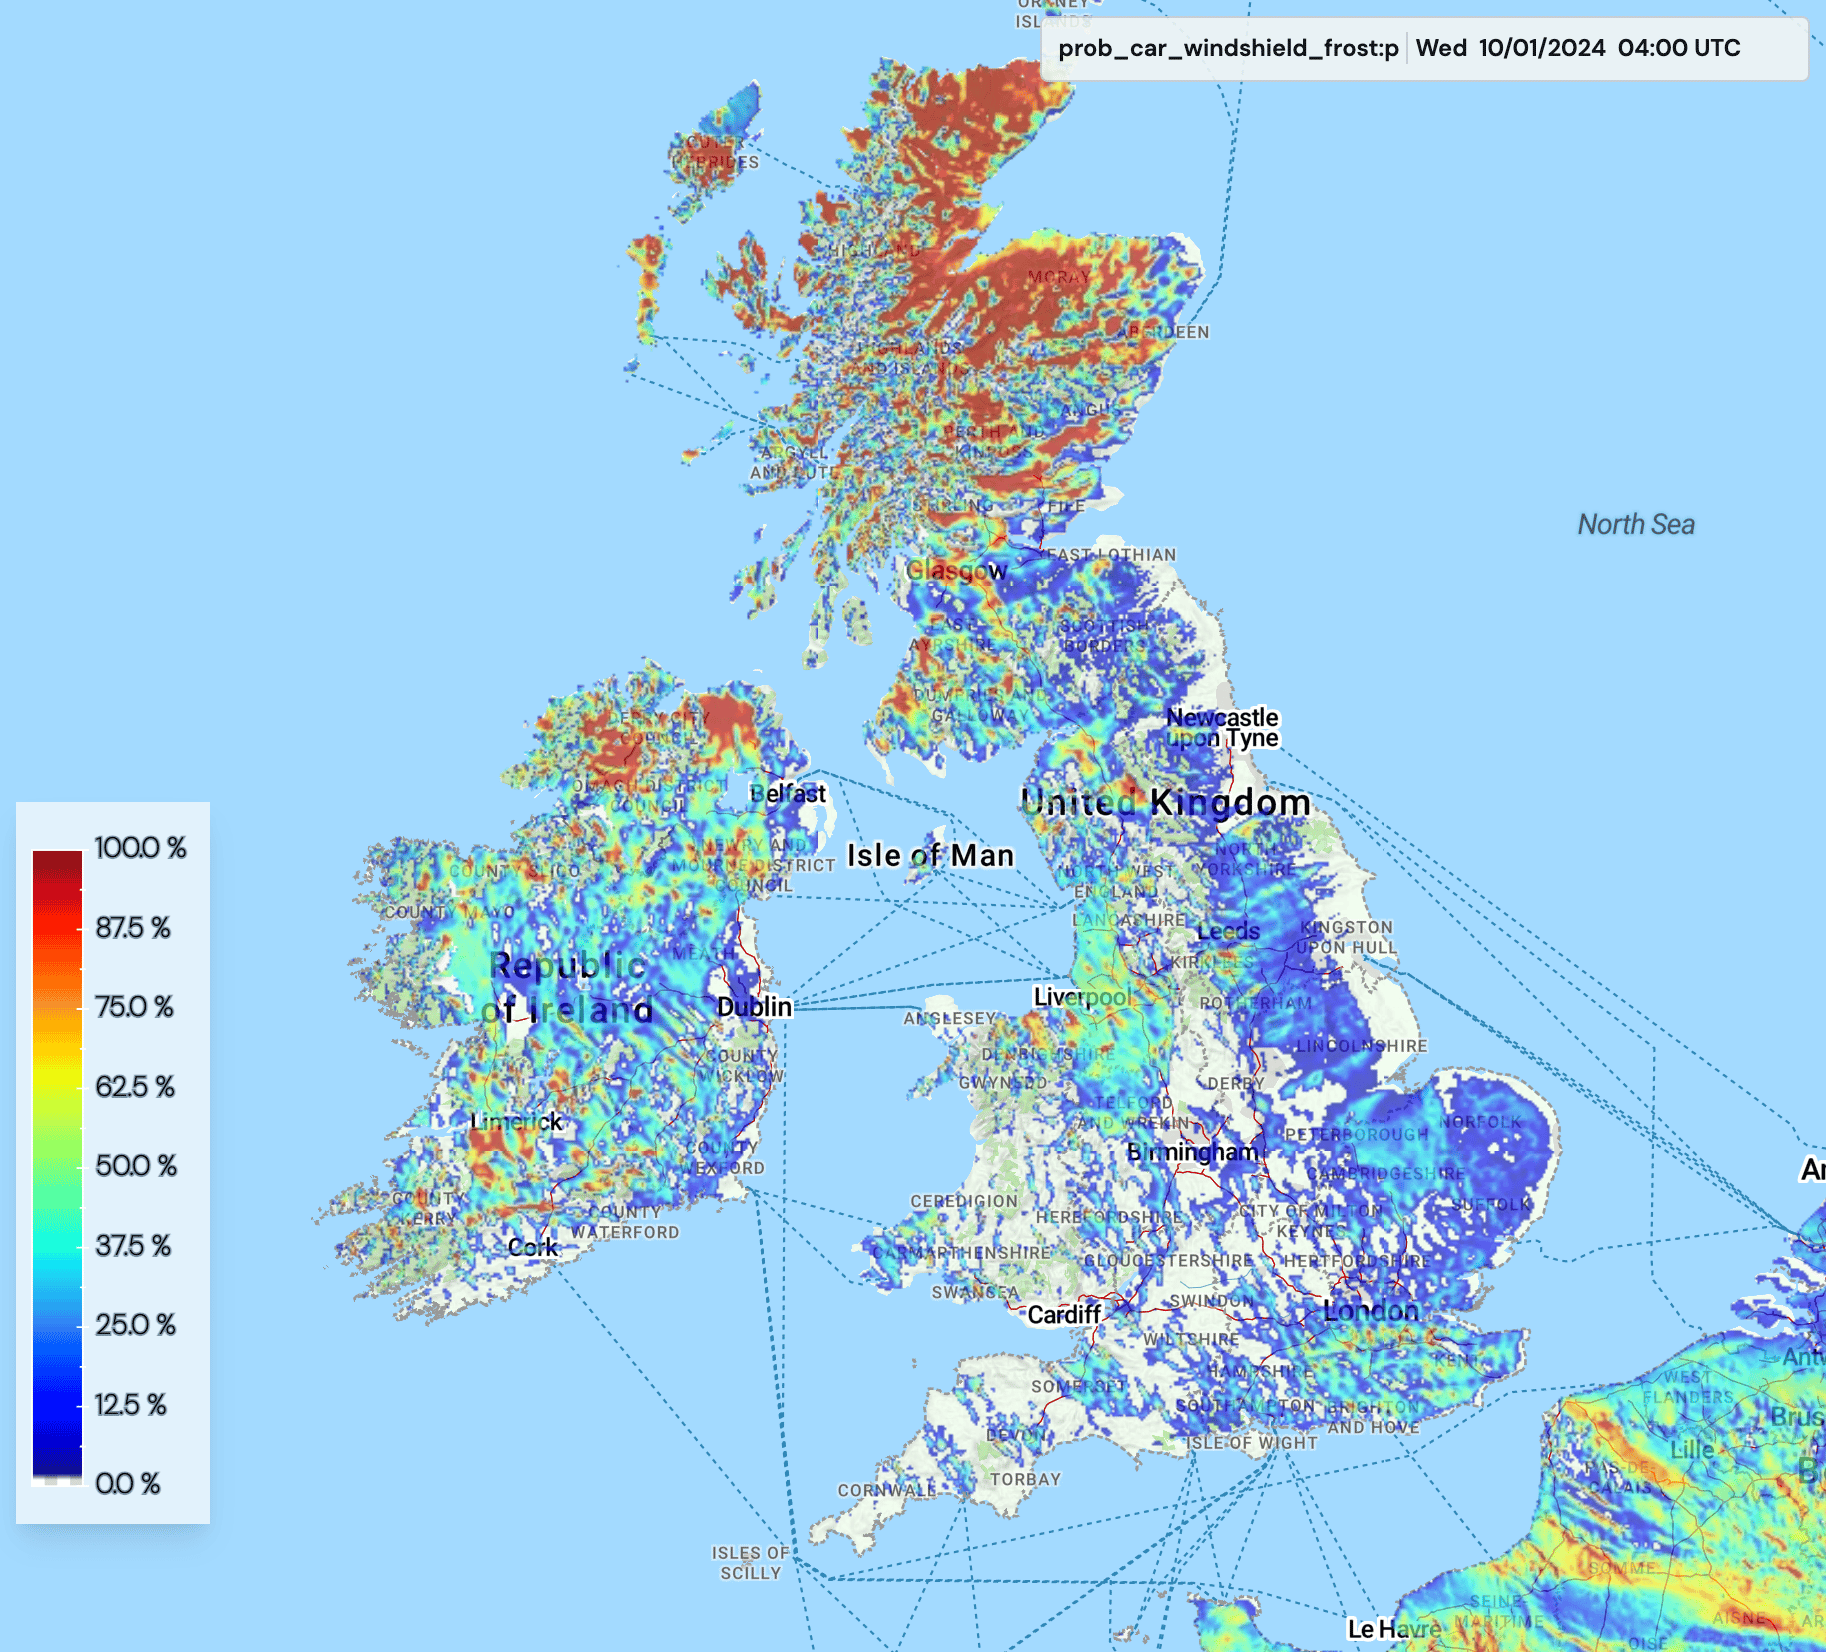The height and width of the screenshot is (1652, 1826).
Task: Click the 100.0 % legend label
Action: click(x=140, y=848)
